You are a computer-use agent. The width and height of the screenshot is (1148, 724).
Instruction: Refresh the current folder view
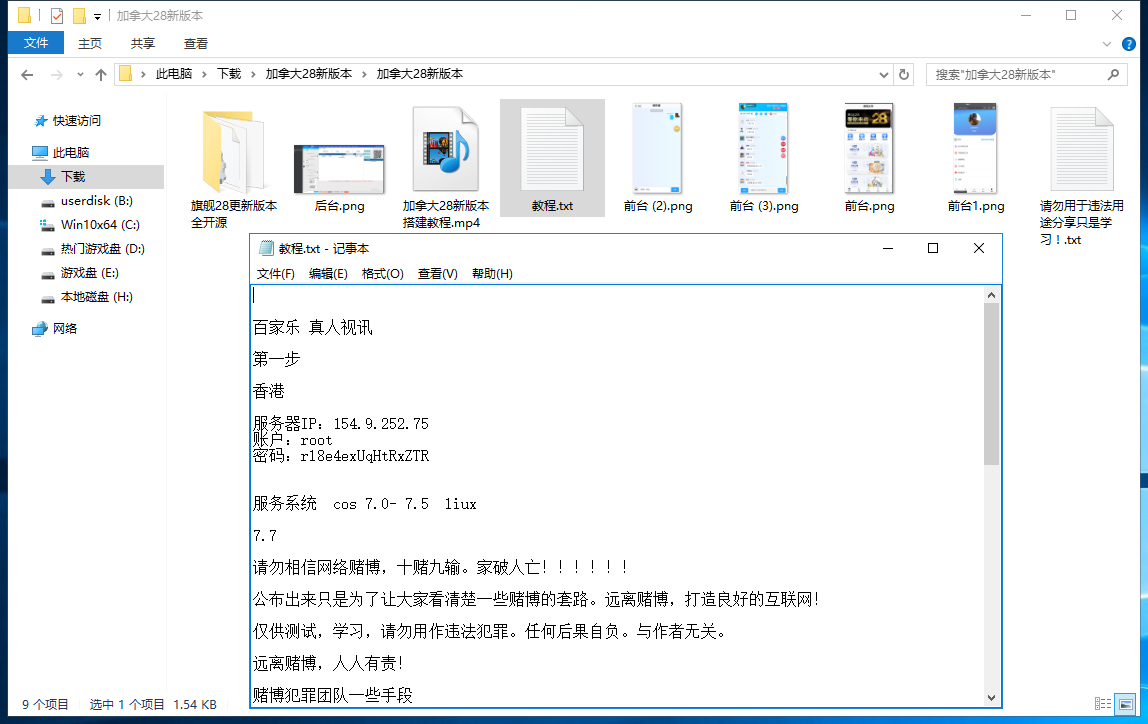coord(904,74)
